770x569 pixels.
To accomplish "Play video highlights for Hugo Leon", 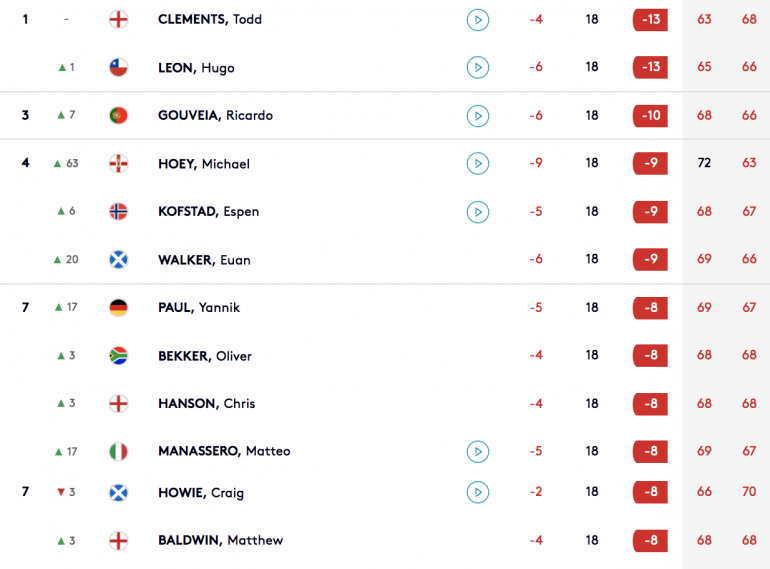I will 477,67.
